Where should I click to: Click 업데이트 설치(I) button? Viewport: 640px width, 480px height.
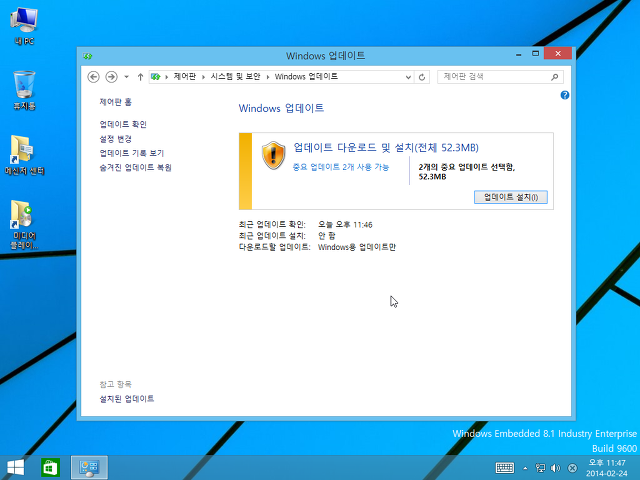(511, 197)
